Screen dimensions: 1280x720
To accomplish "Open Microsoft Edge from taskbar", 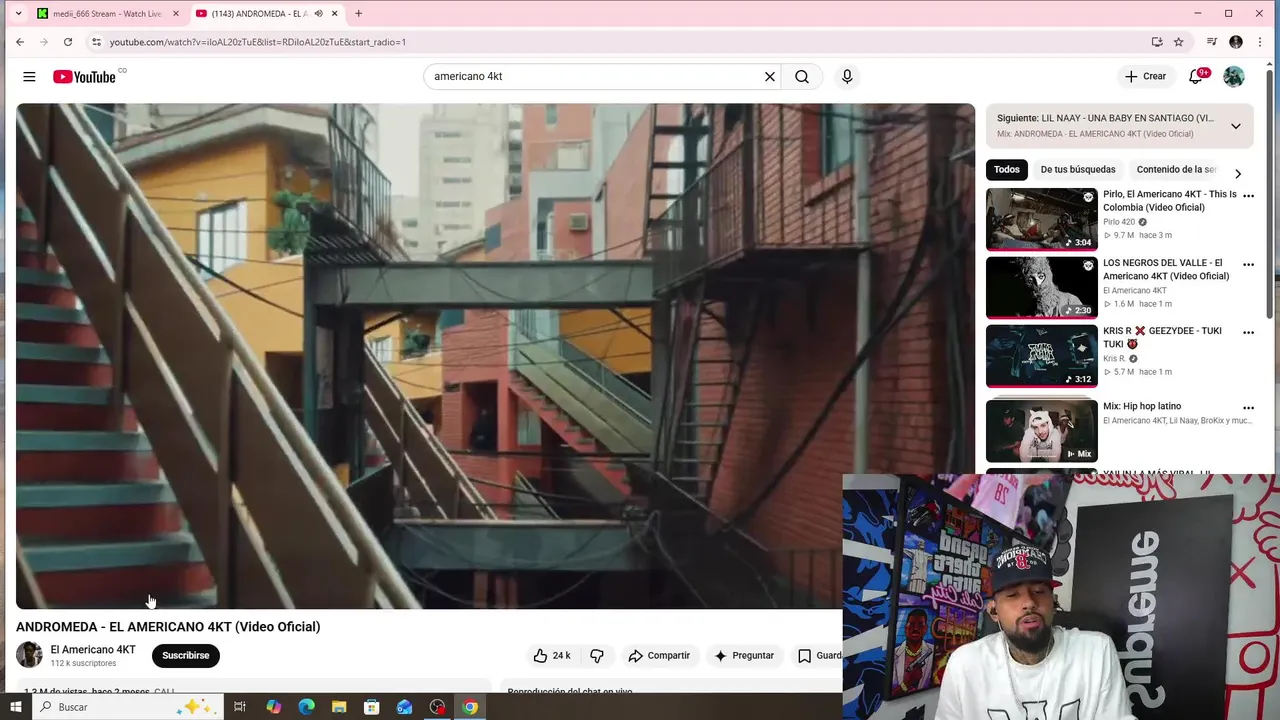I will [x=307, y=707].
